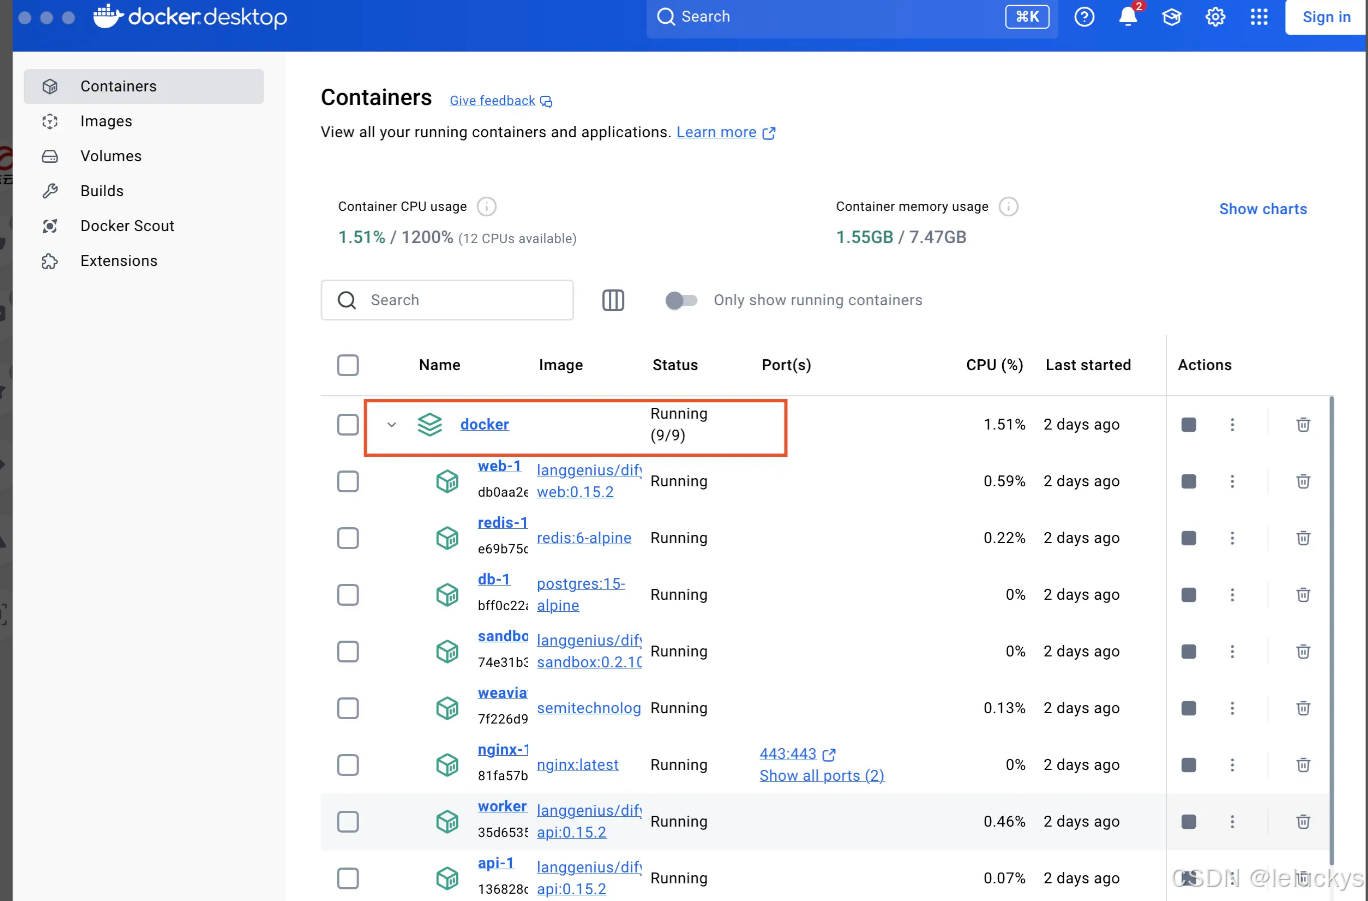Check the db-1 row checkbox

click(348, 595)
